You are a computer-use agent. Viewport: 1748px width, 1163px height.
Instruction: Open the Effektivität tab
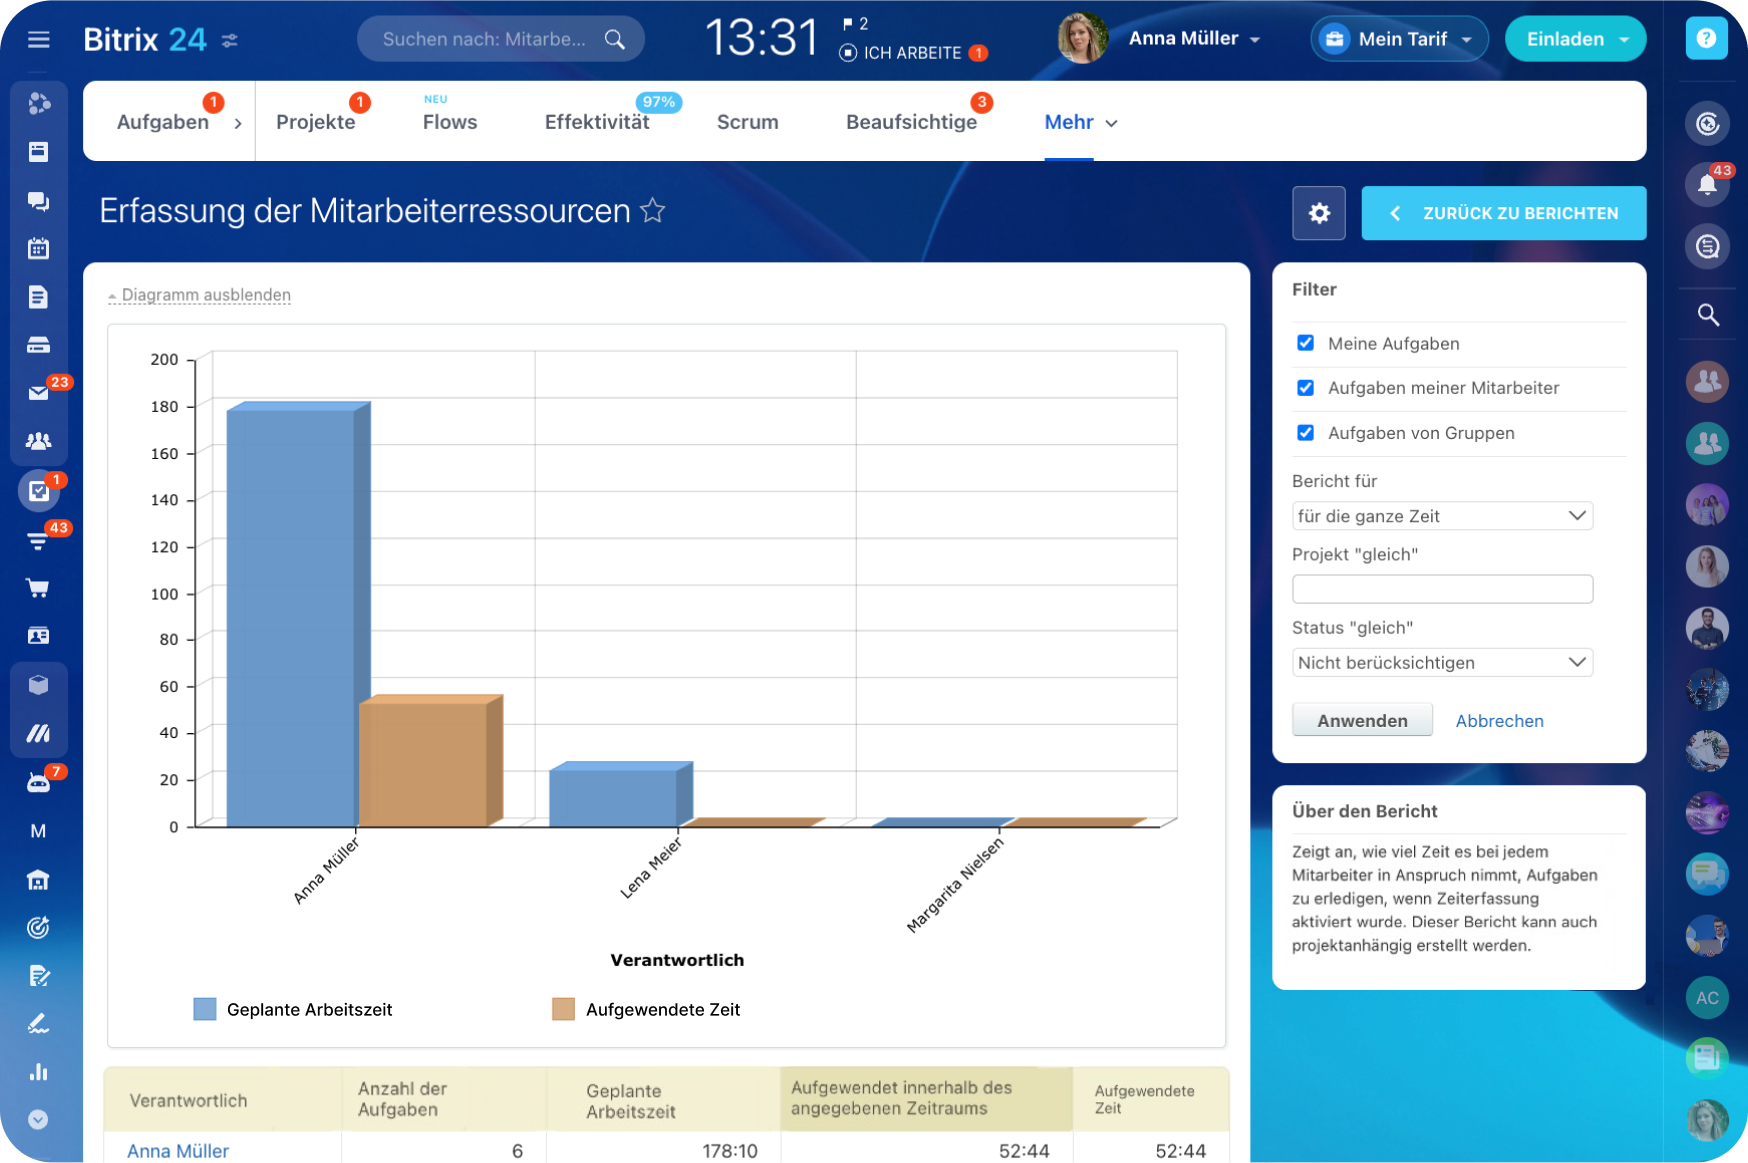[597, 122]
